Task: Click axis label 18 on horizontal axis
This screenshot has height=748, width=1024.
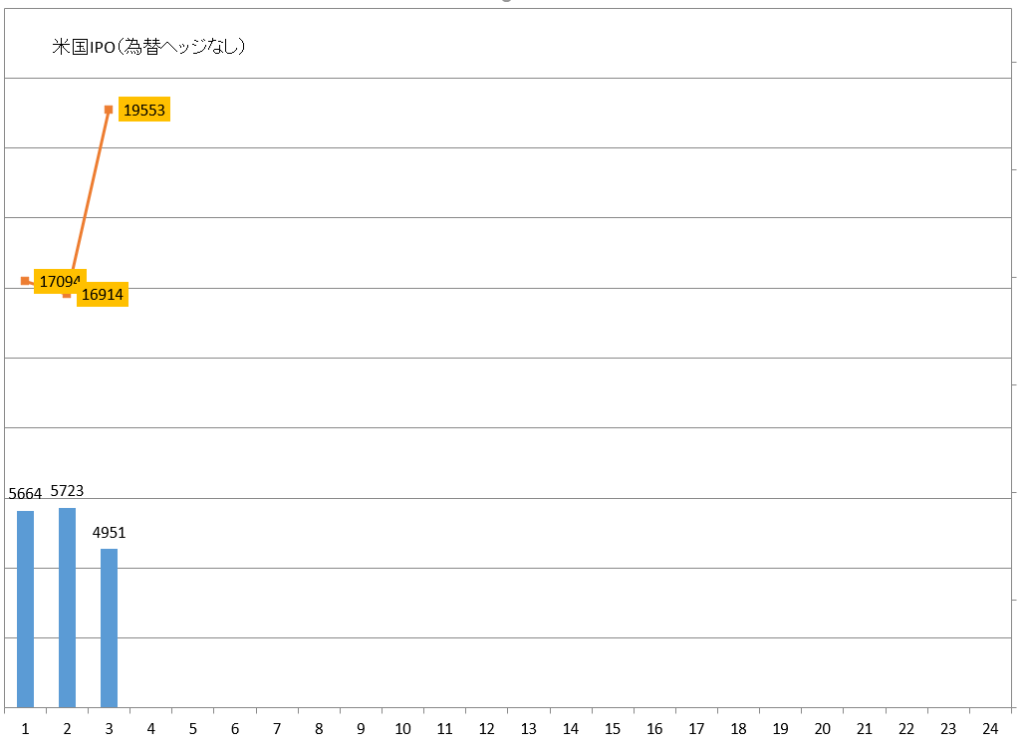Action: [739, 729]
